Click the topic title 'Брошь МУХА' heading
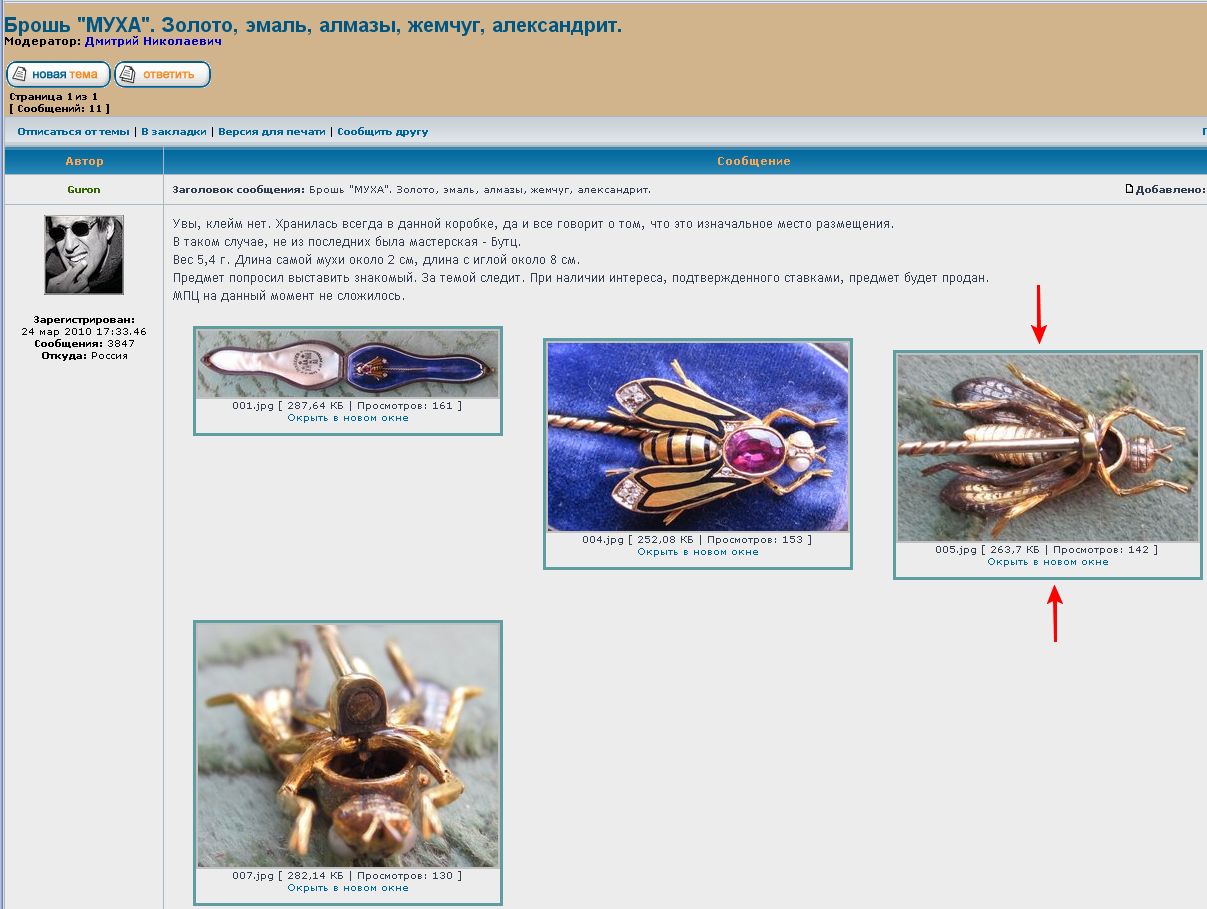1207x909 pixels. tap(312, 25)
